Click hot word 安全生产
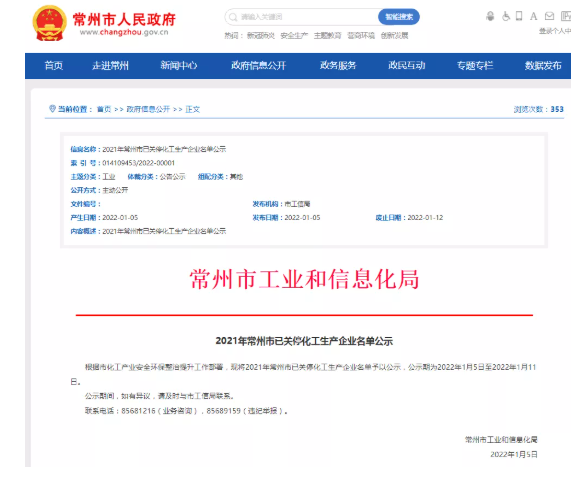The height and width of the screenshot is (482, 571). tap(294, 36)
